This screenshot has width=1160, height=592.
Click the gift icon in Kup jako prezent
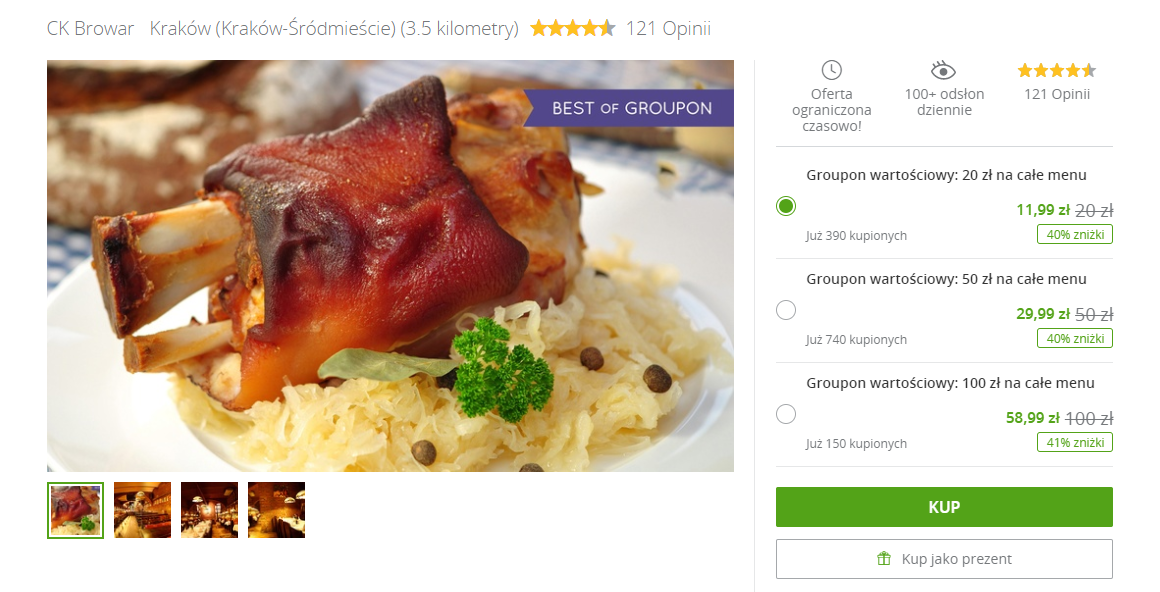883,559
